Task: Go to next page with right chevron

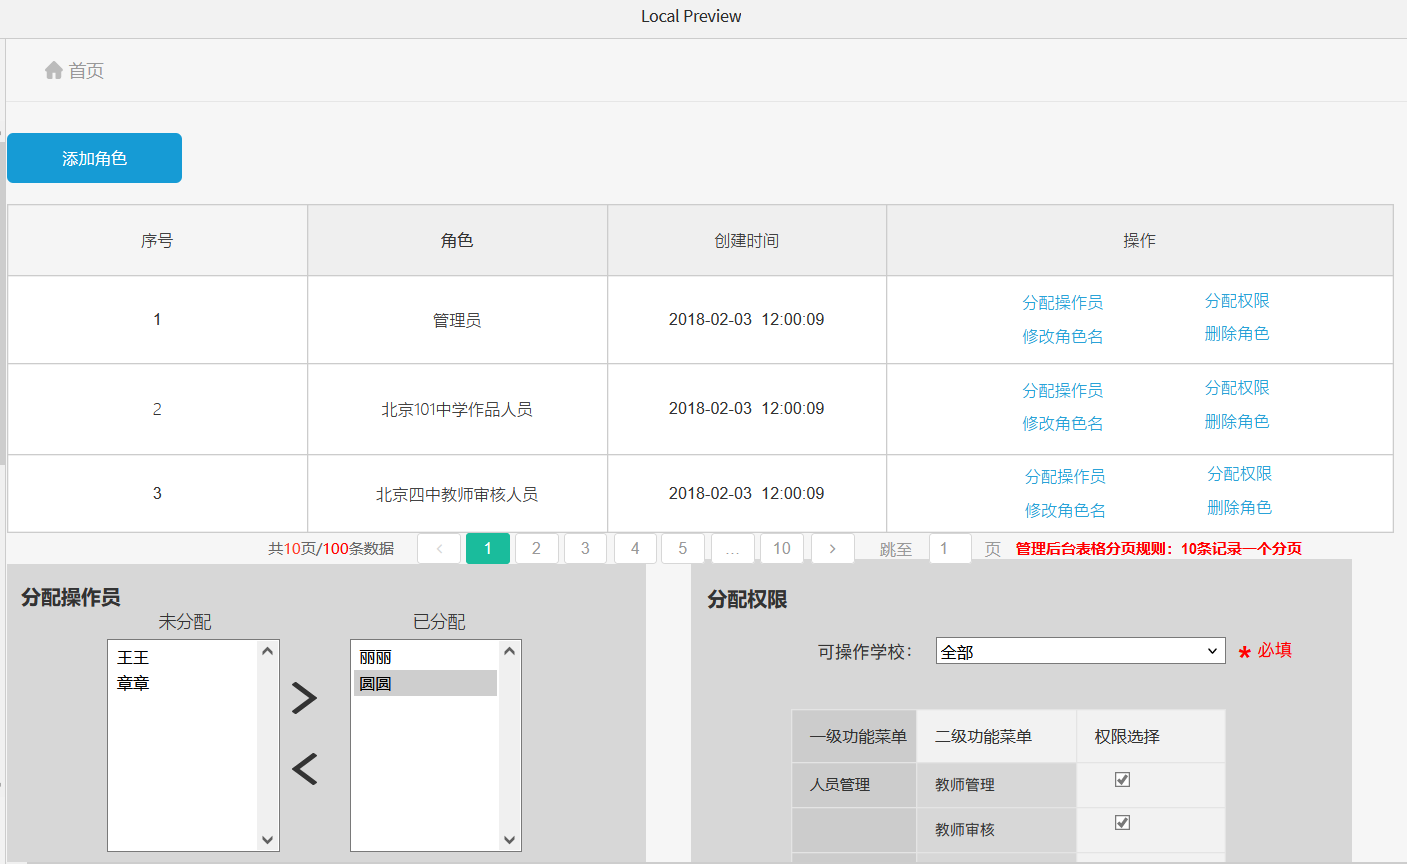Action: coord(832,548)
